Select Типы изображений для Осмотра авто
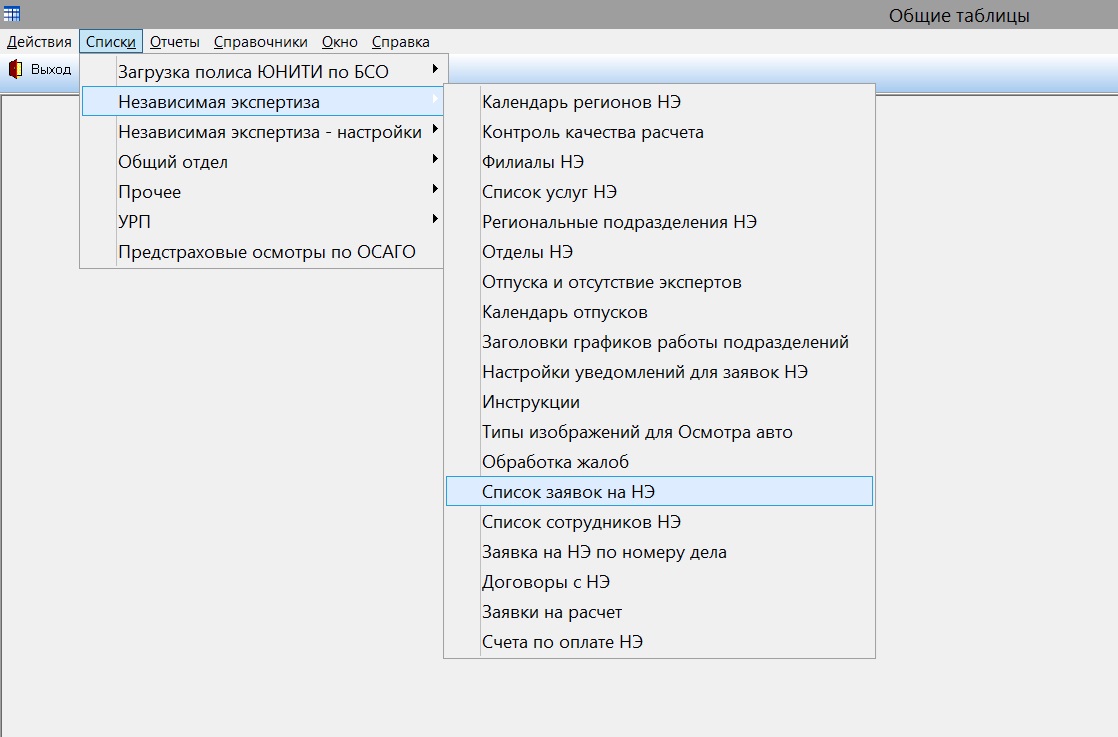This screenshot has height=737, width=1118. (660, 431)
